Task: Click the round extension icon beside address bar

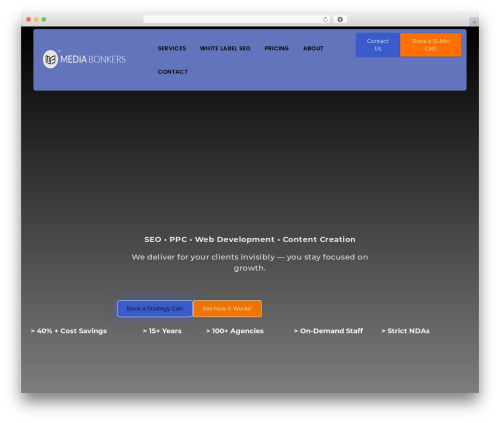Action: (340, 19)
